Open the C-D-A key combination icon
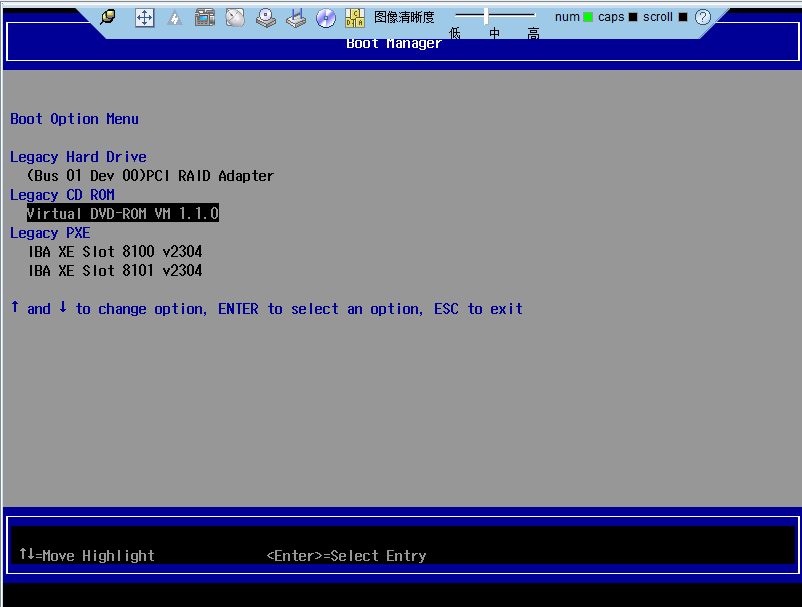 click(x=355, y=18)
